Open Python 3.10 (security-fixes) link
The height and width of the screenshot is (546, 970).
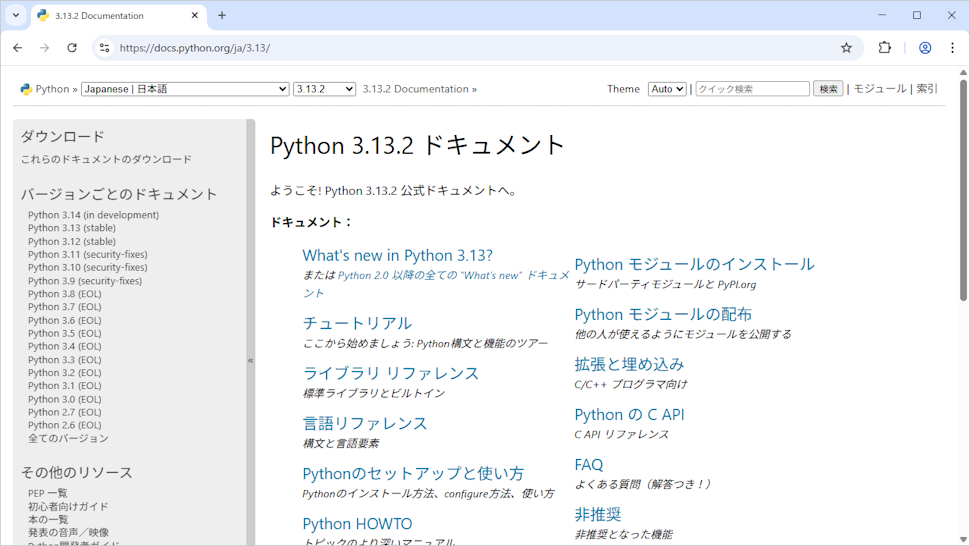tap(88, 267)
